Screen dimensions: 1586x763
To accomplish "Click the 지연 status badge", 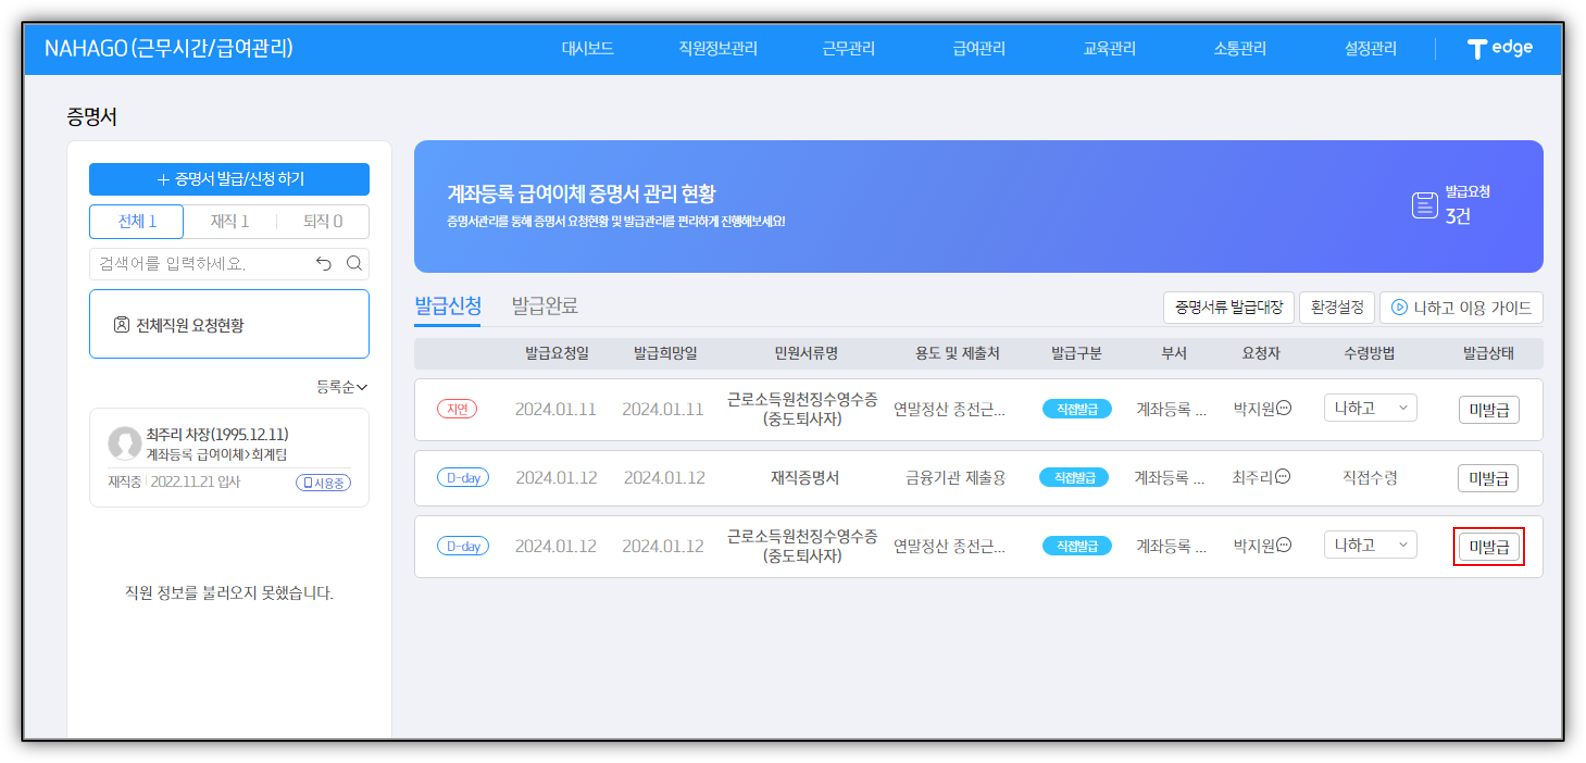I will pos(457,409).
